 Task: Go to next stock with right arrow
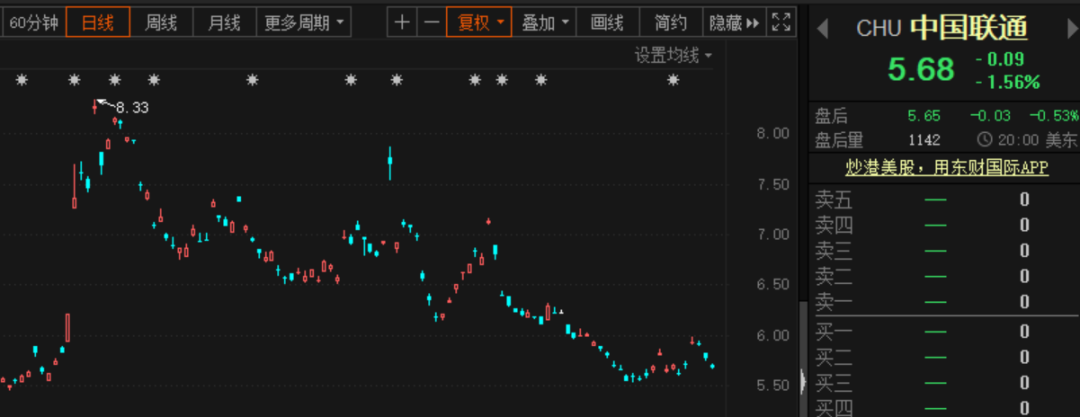click(1072, 29)
